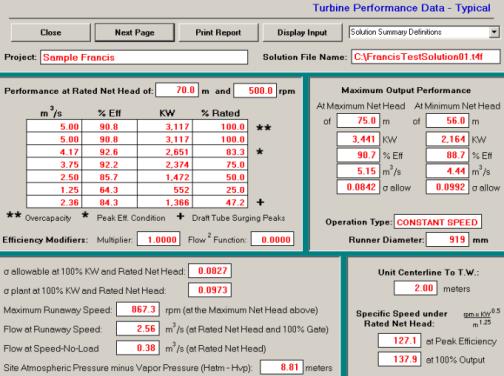
Task: Click the percent rated cell 75.0
Action: pos(220,165)
